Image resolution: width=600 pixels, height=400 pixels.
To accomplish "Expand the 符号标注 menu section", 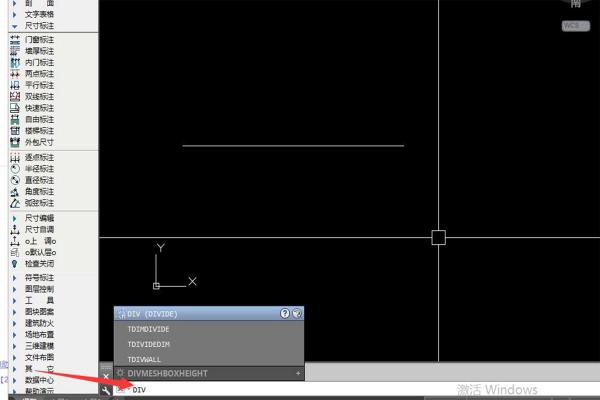I will [38, 278].
